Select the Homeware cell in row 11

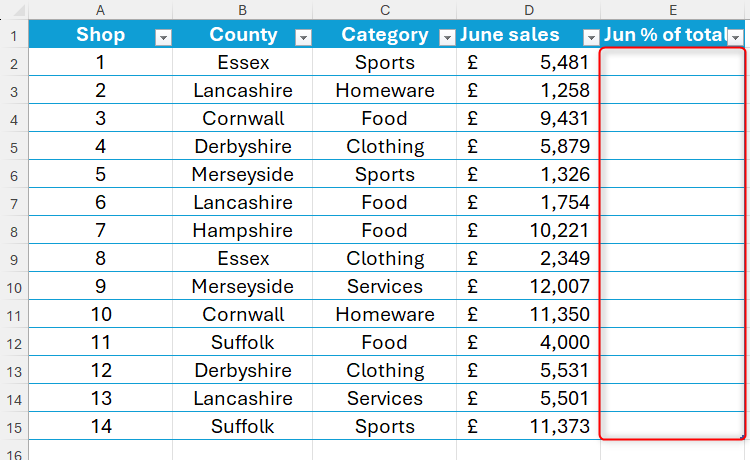(x=385, y=314)
